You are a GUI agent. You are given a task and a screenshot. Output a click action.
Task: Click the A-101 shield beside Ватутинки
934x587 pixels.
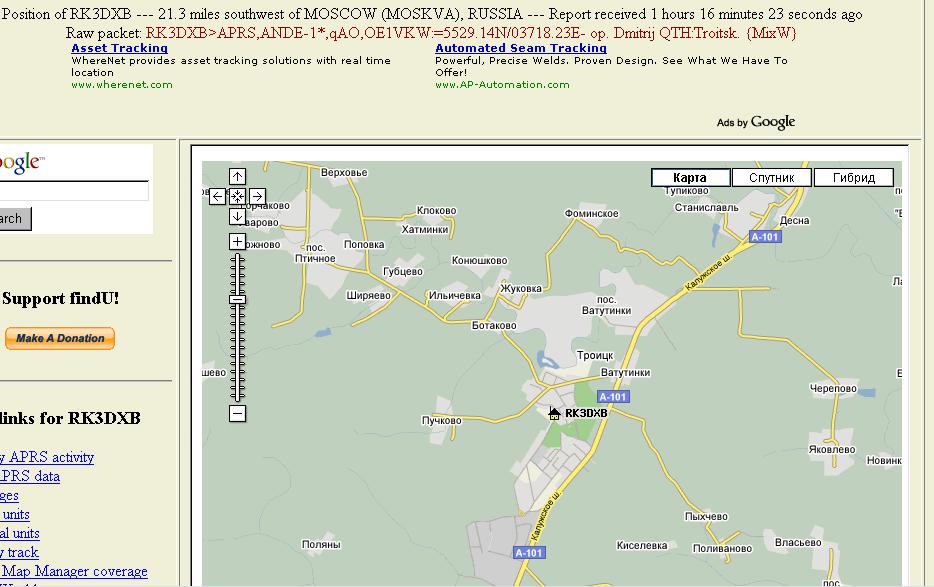tap(613, 397)
